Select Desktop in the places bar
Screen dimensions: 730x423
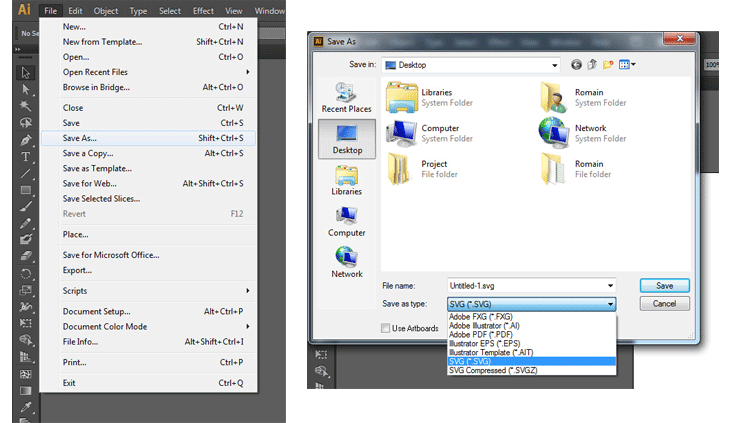347,139
